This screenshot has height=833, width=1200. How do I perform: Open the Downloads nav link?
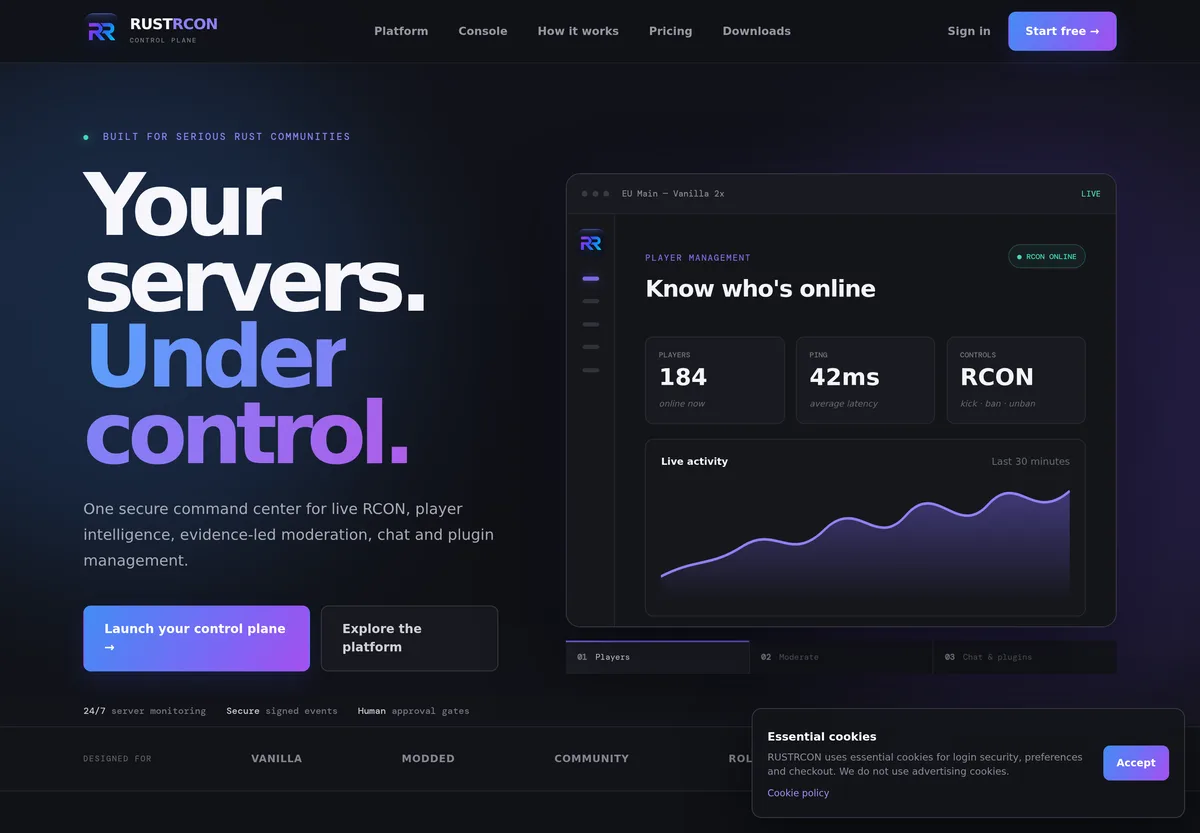pyautogui.click(x=756, y=31)
